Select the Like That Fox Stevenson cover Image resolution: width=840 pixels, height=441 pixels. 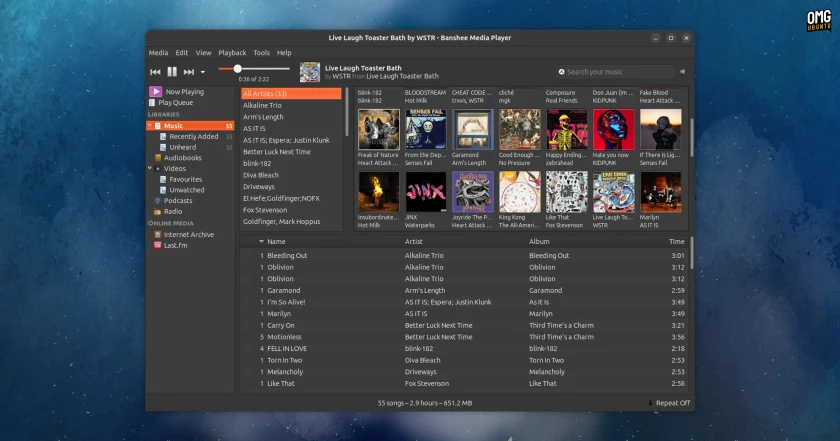click(x=567, y=192)
